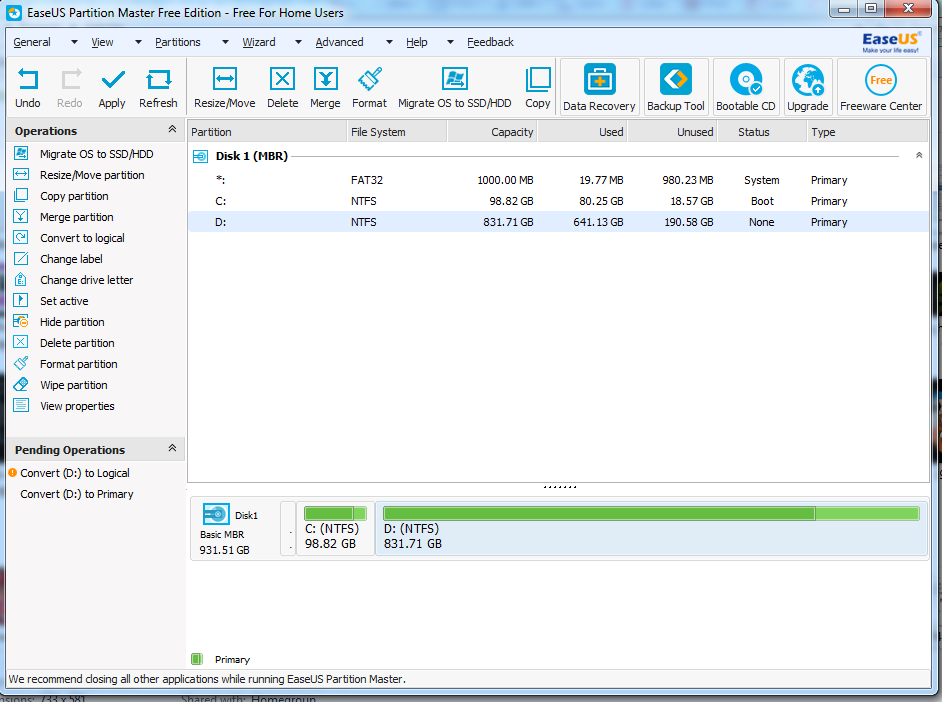Viewport: 942px width, 702px height.
Task: Choose Copy partition in Operations panel
Action: coord(74,196)
